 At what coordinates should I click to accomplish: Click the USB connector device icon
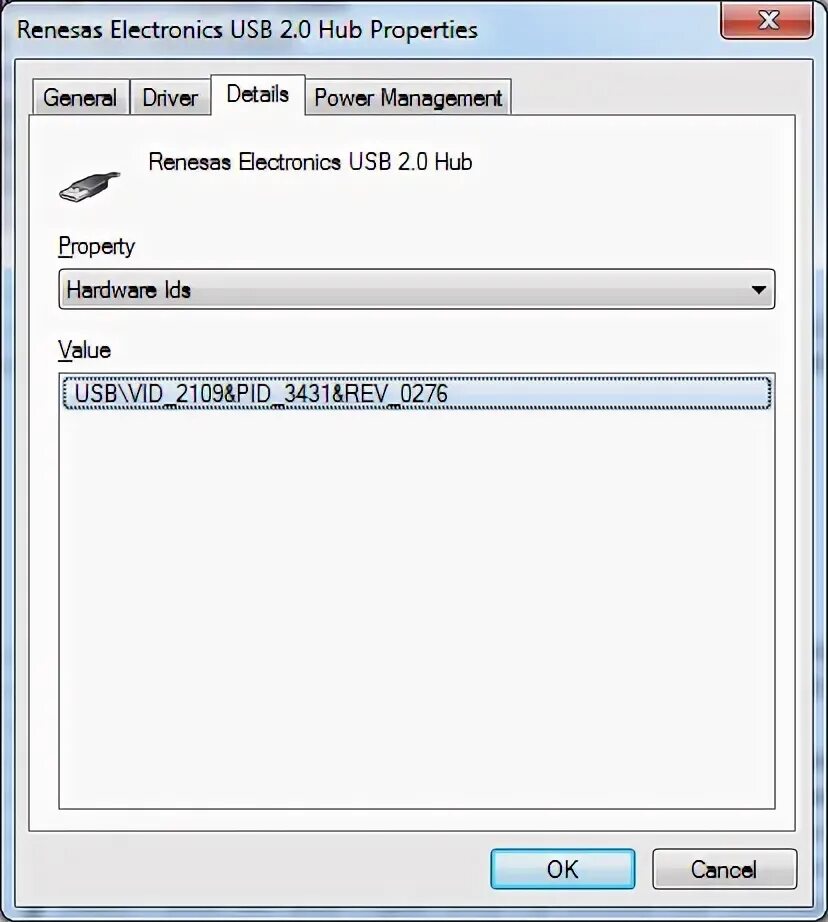click(89, 186)
